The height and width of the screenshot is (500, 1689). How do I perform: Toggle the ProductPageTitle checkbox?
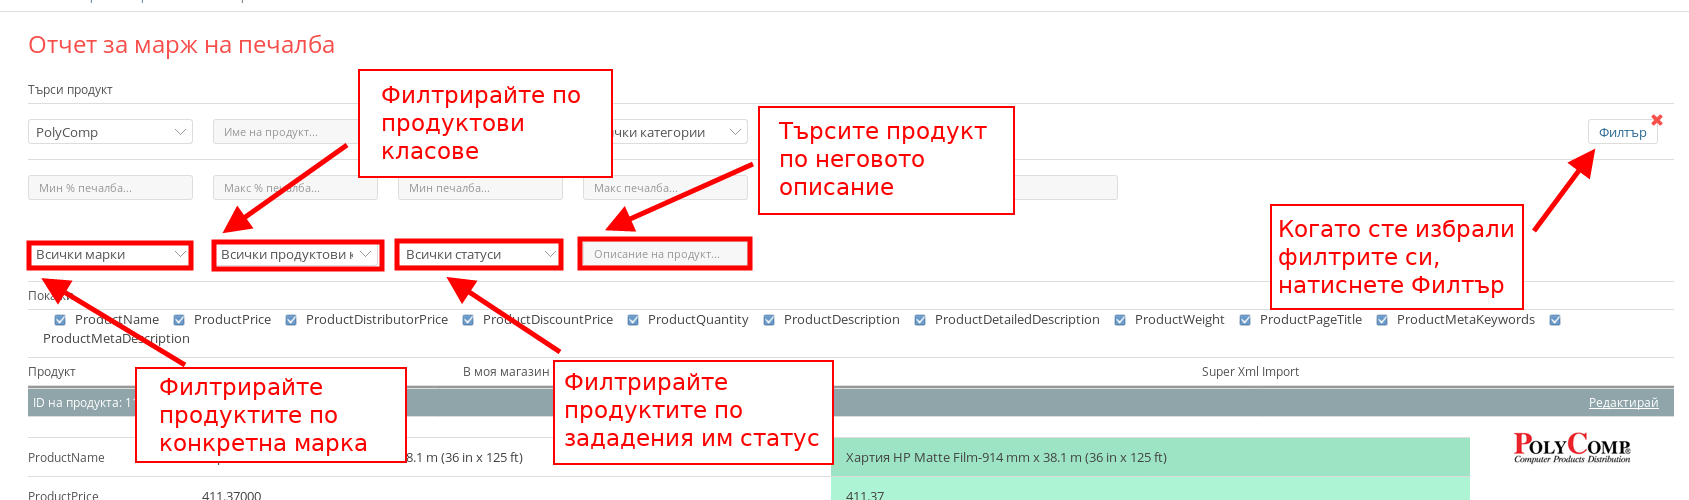click(1245, 320)
